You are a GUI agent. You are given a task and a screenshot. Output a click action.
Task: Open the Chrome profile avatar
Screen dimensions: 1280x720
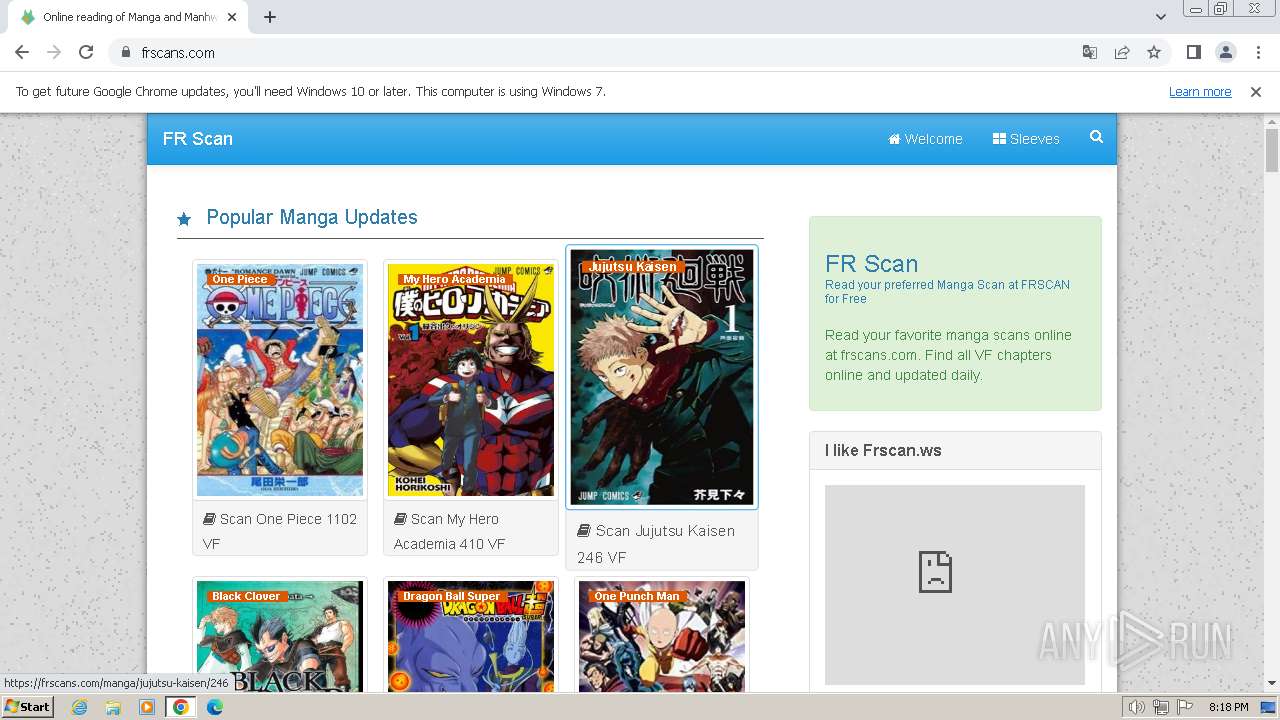coord(1225,52)
